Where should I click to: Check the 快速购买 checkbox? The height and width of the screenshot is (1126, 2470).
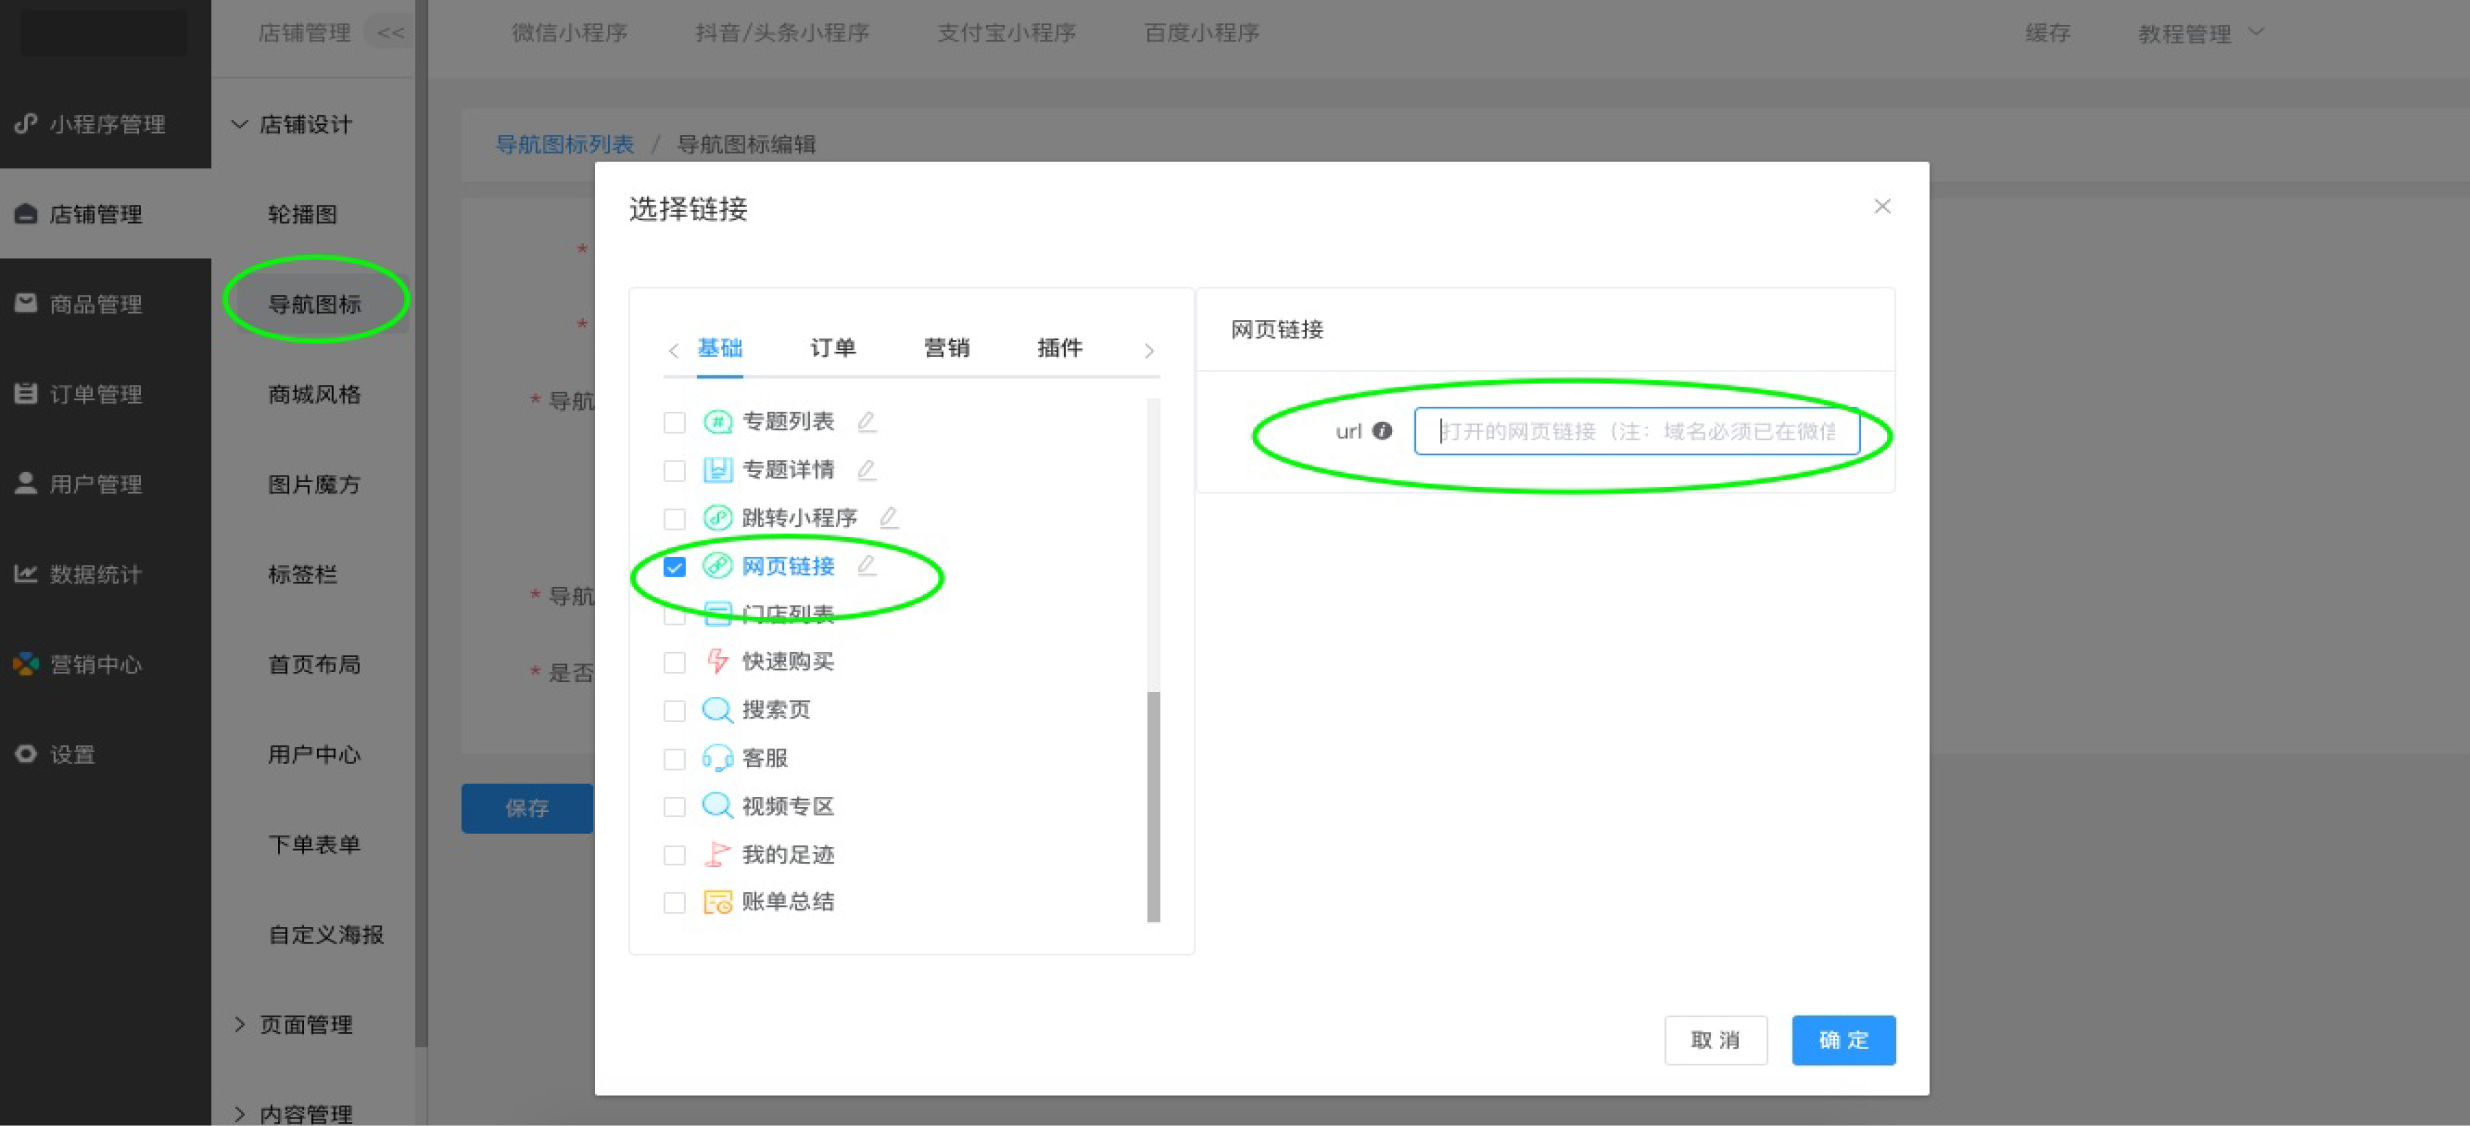coord(675,662)
